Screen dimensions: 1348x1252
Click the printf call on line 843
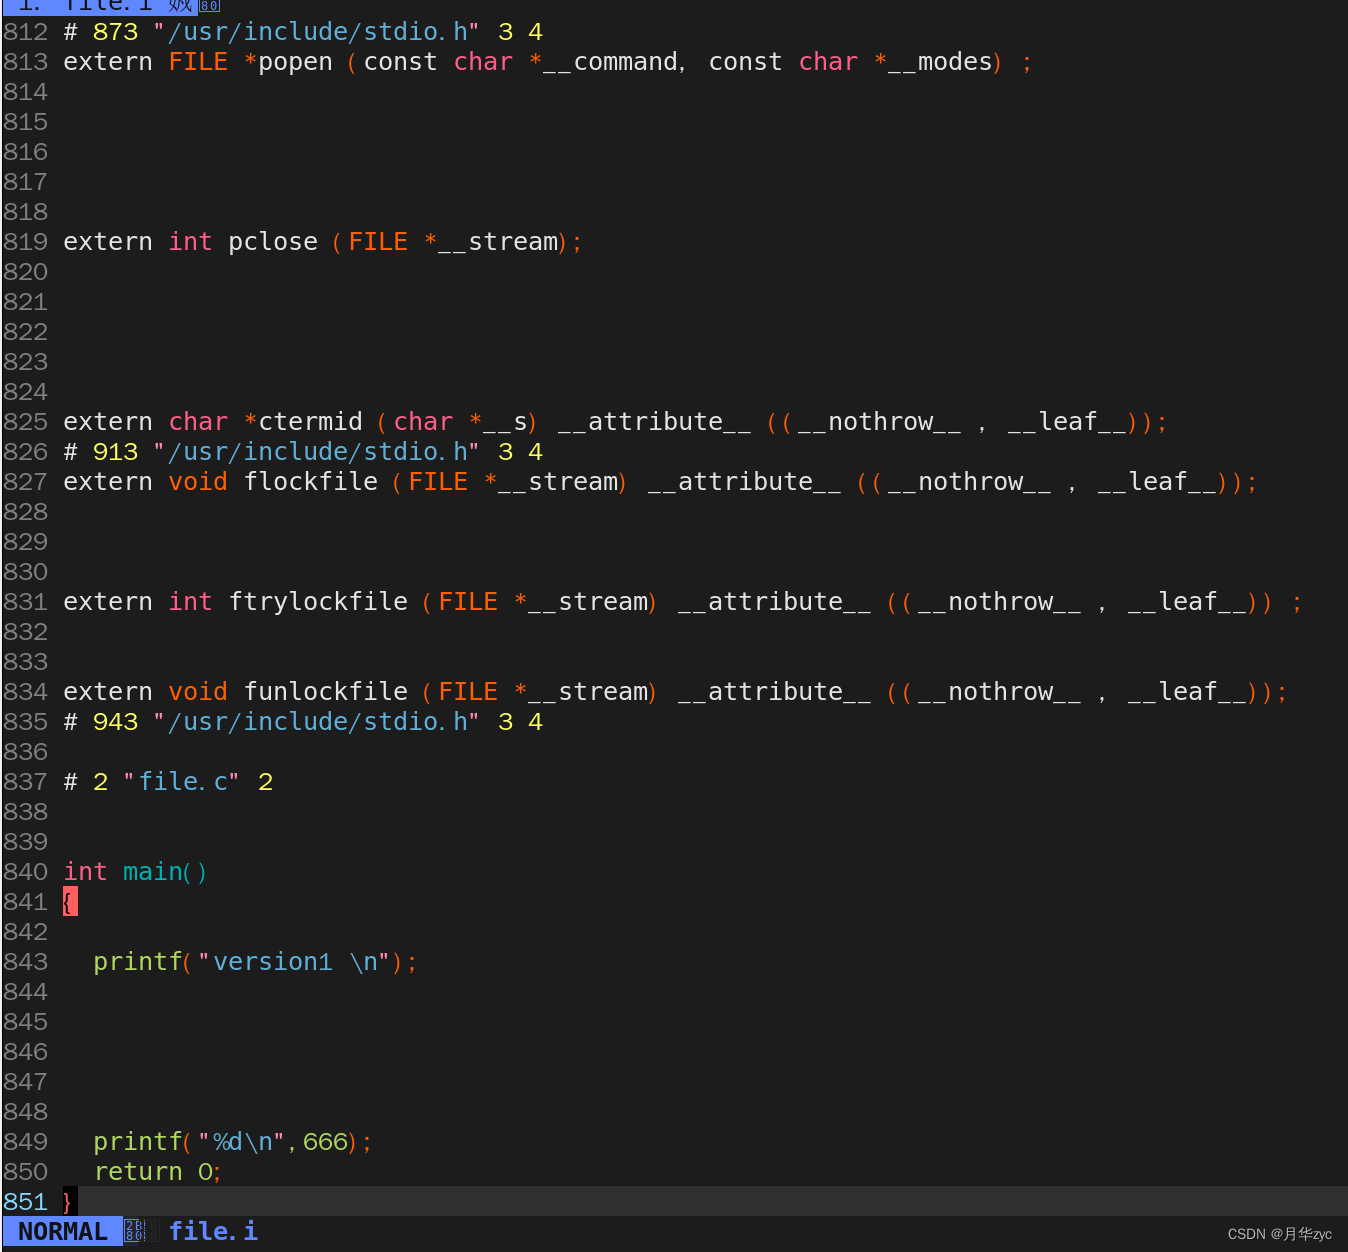tap(137, 962)
